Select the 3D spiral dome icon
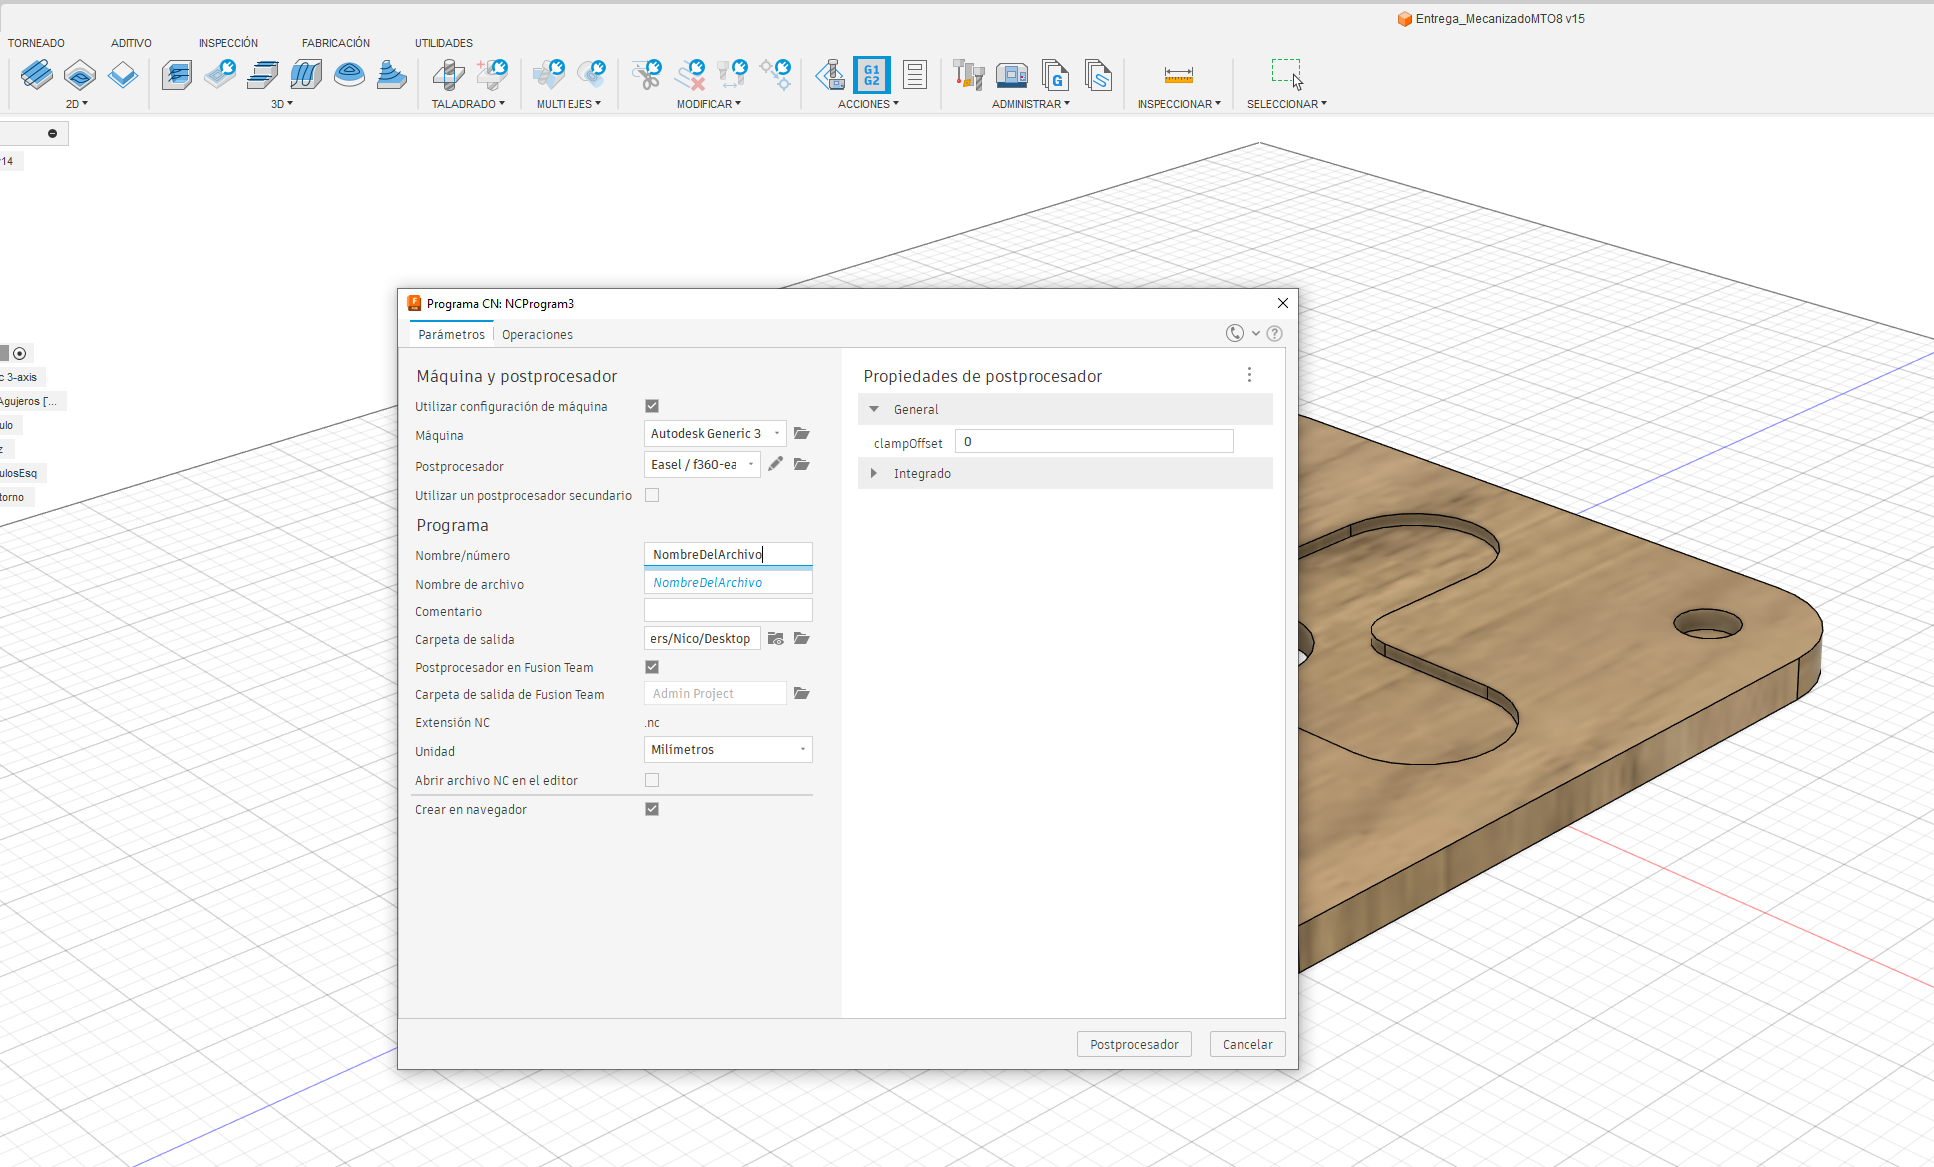The height and width of the screenshot is (1167, 1934). (349, 75)
